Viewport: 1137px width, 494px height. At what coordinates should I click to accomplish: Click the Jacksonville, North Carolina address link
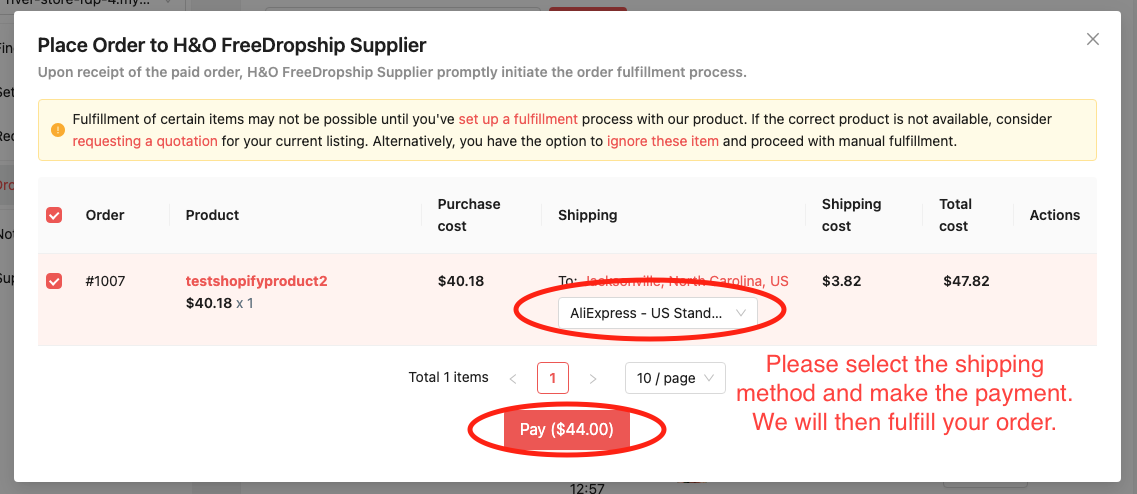[686, 281]
